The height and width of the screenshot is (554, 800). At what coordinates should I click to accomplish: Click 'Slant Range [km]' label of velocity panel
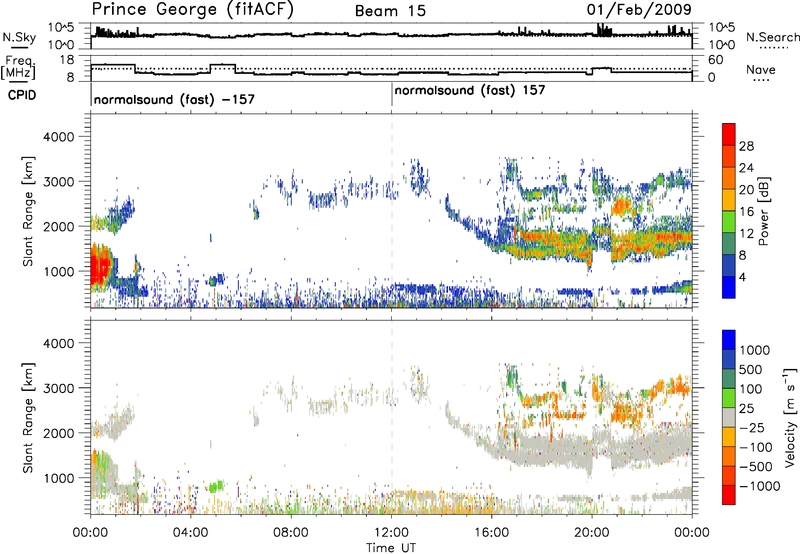coord(28,417)
